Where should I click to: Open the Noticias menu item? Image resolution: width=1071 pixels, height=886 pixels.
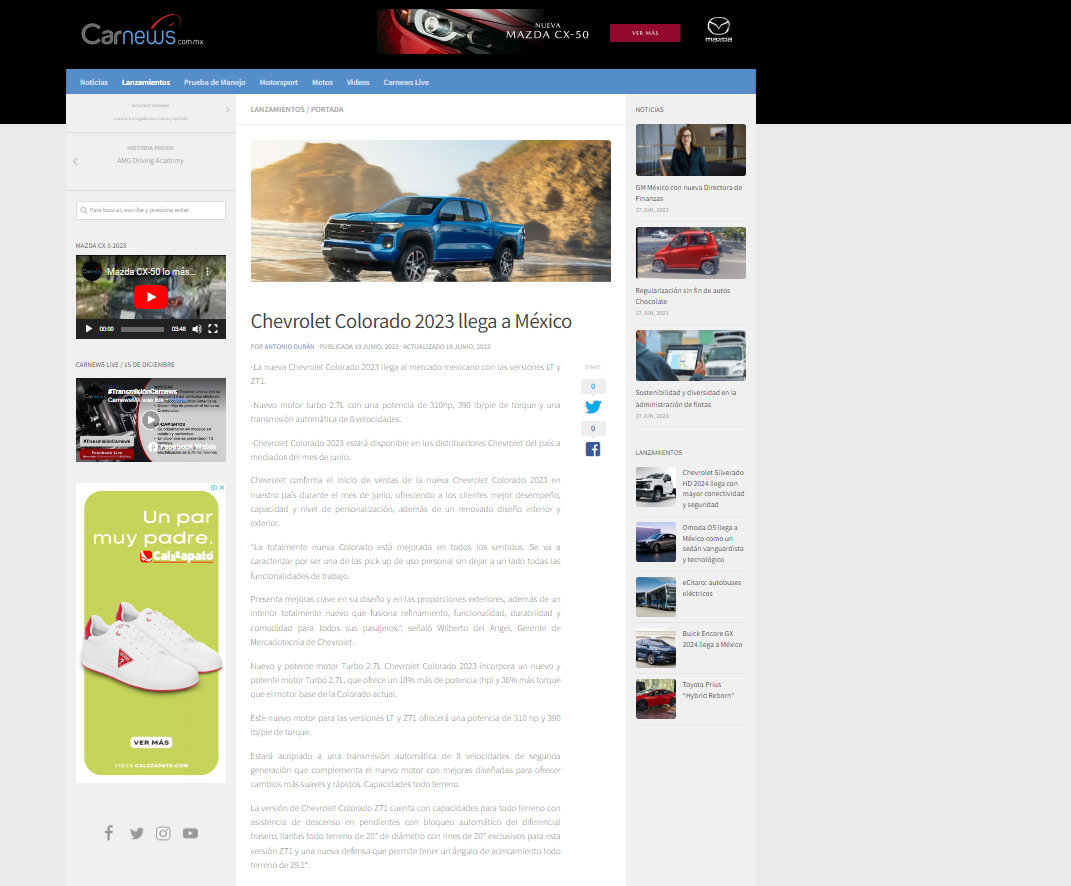click(94, 82)
